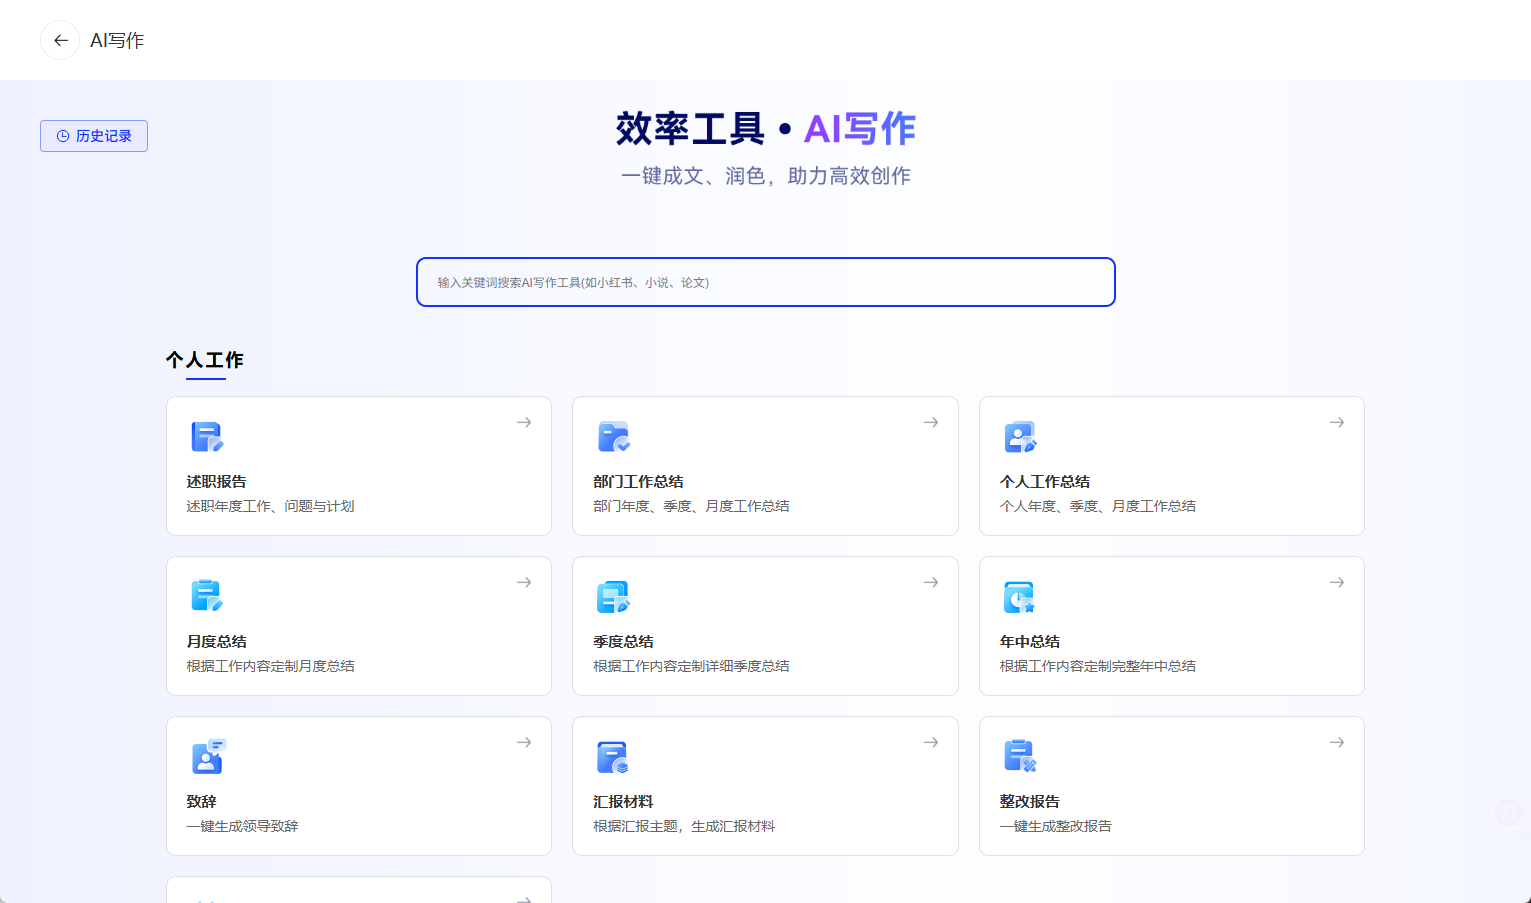The height and width of the screenshot is (903, 1531).
Task: Open the 汇报材料 title link
Action: pyautogui.click(x=623, y=802)
